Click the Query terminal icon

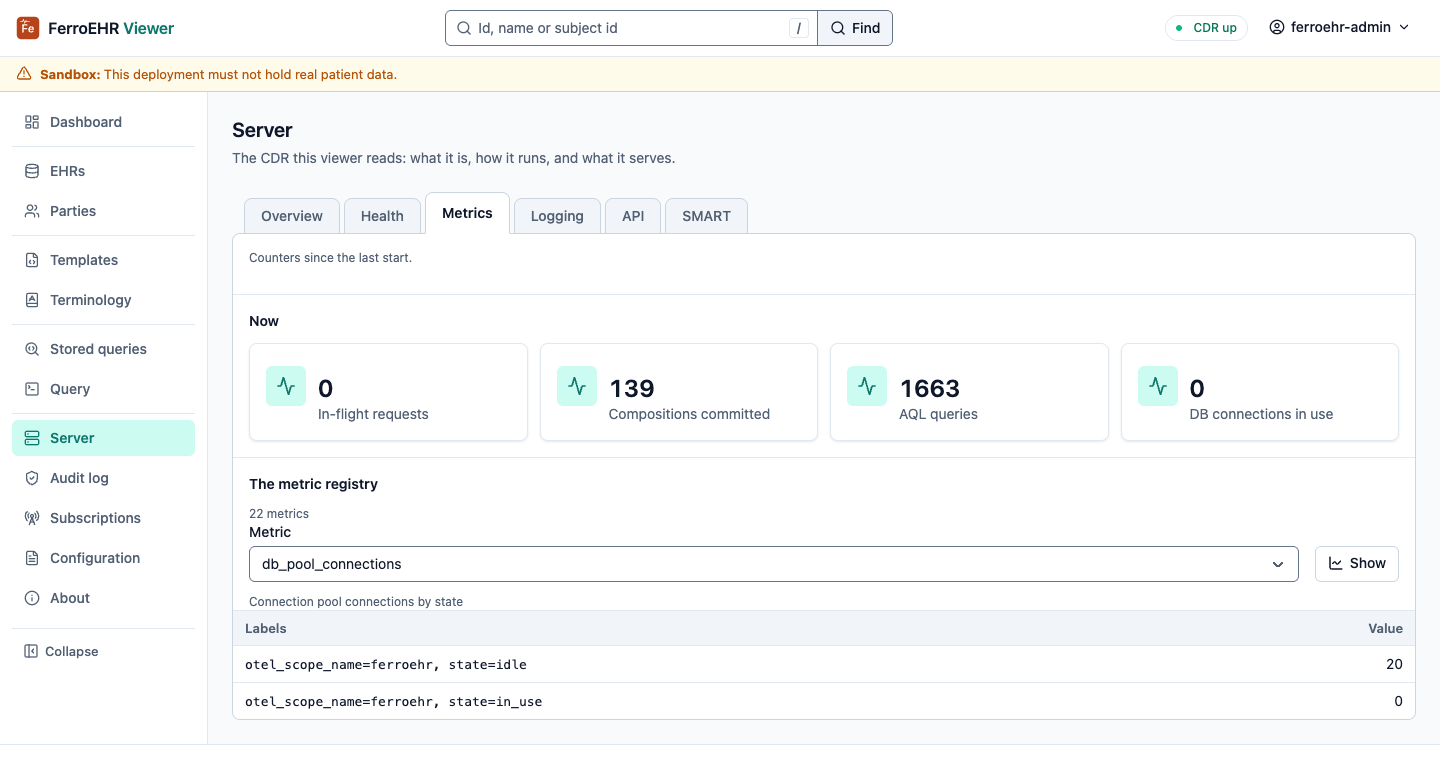coord(32,389)
